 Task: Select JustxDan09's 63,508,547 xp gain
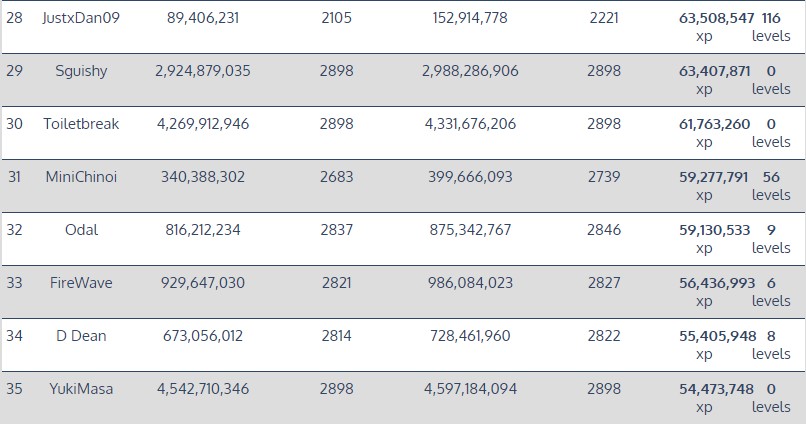click(716, 18)
